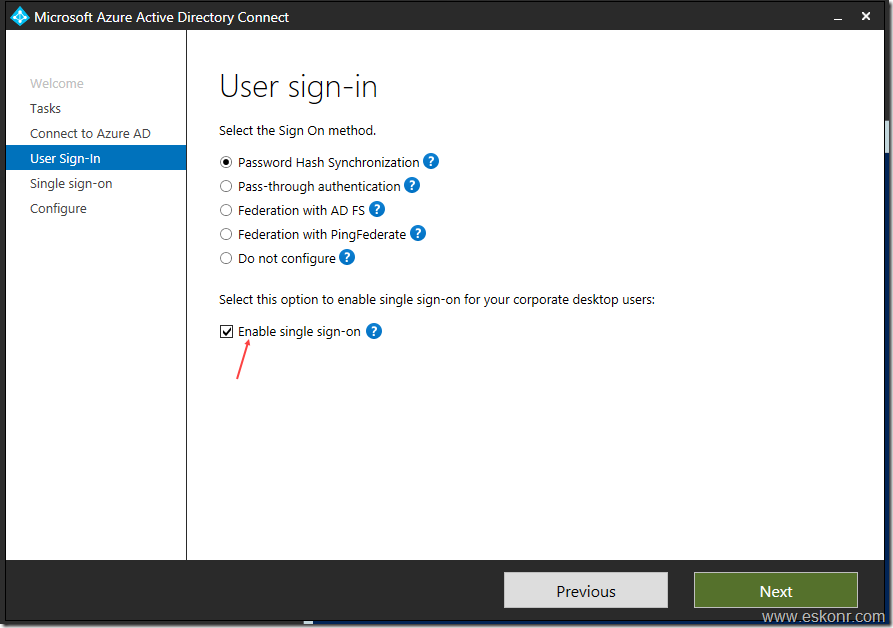Select Pass-through authentication radio button
The image size is (893, 628).
[x=226, y=186]
